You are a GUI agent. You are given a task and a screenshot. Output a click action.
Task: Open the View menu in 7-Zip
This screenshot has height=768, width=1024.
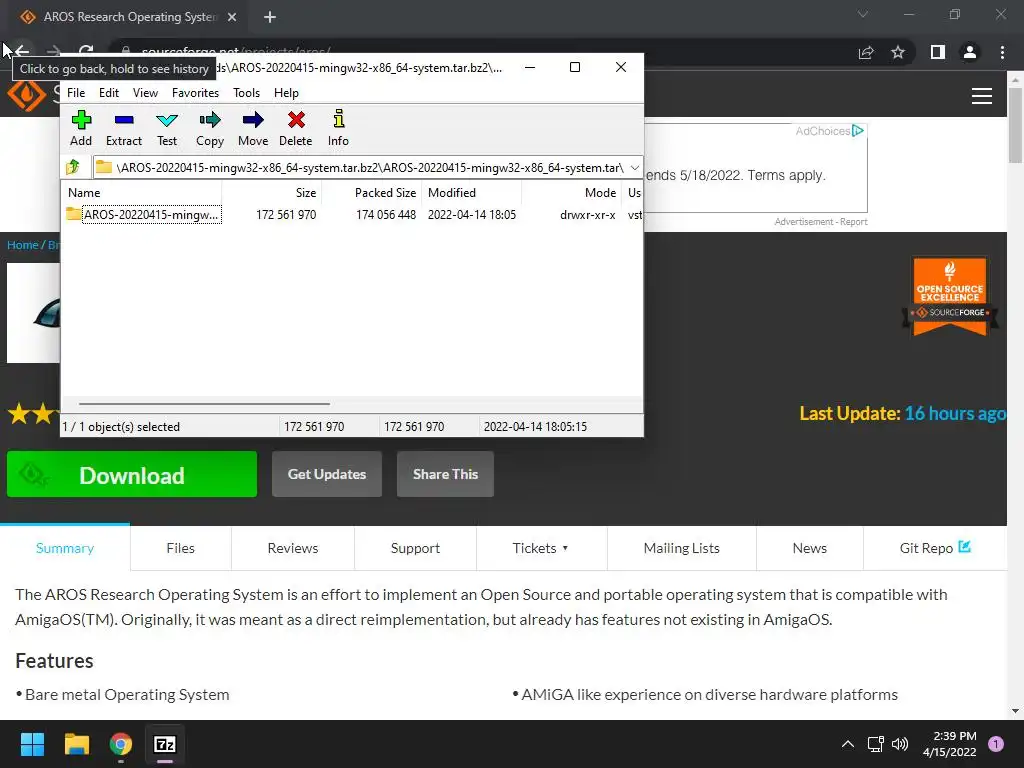coord(145,93)
